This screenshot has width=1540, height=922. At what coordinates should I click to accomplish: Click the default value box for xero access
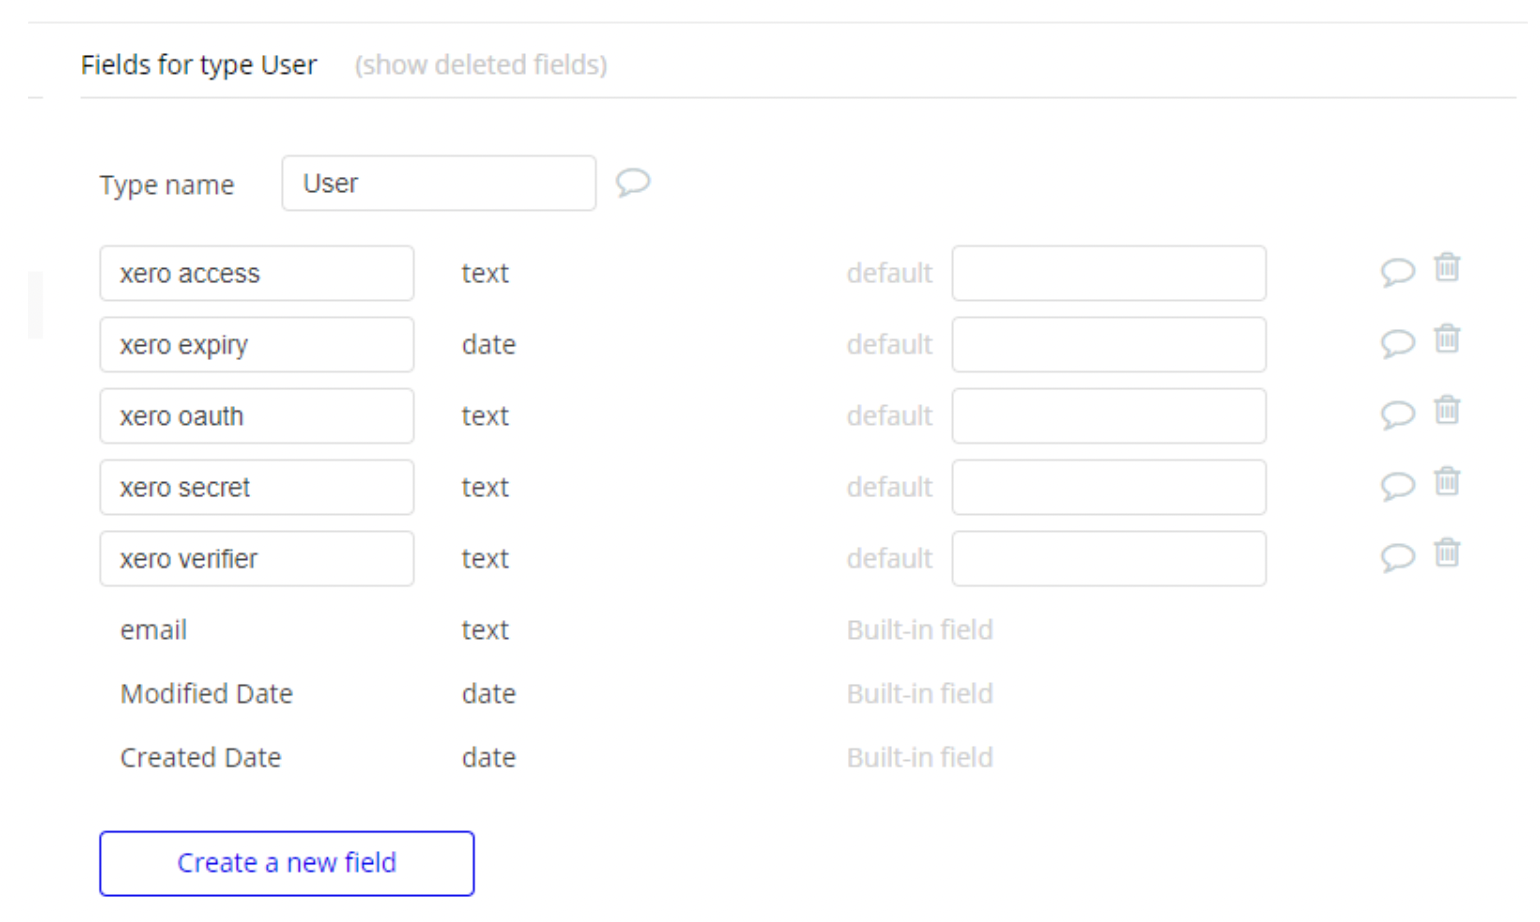click(x=1108, y=274)
